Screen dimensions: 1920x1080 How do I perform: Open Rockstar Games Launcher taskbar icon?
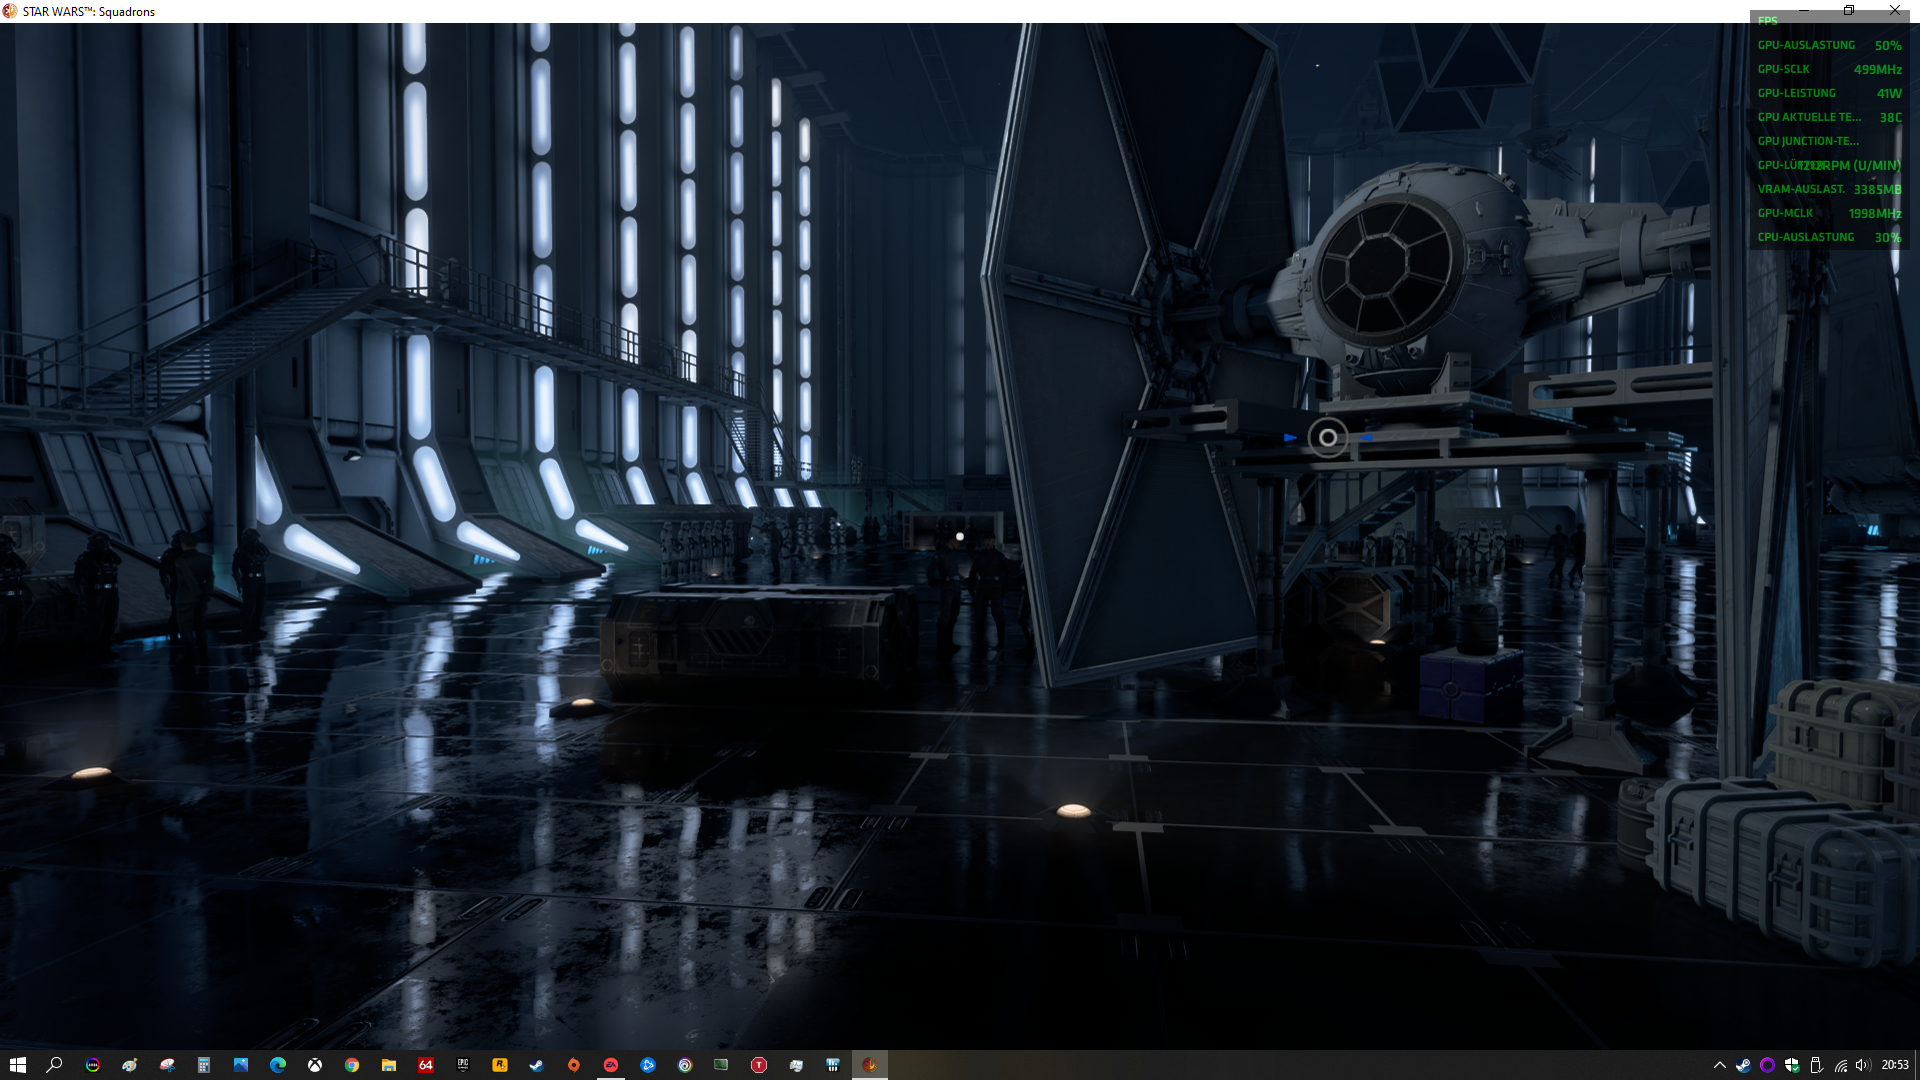coord(500,1065)
